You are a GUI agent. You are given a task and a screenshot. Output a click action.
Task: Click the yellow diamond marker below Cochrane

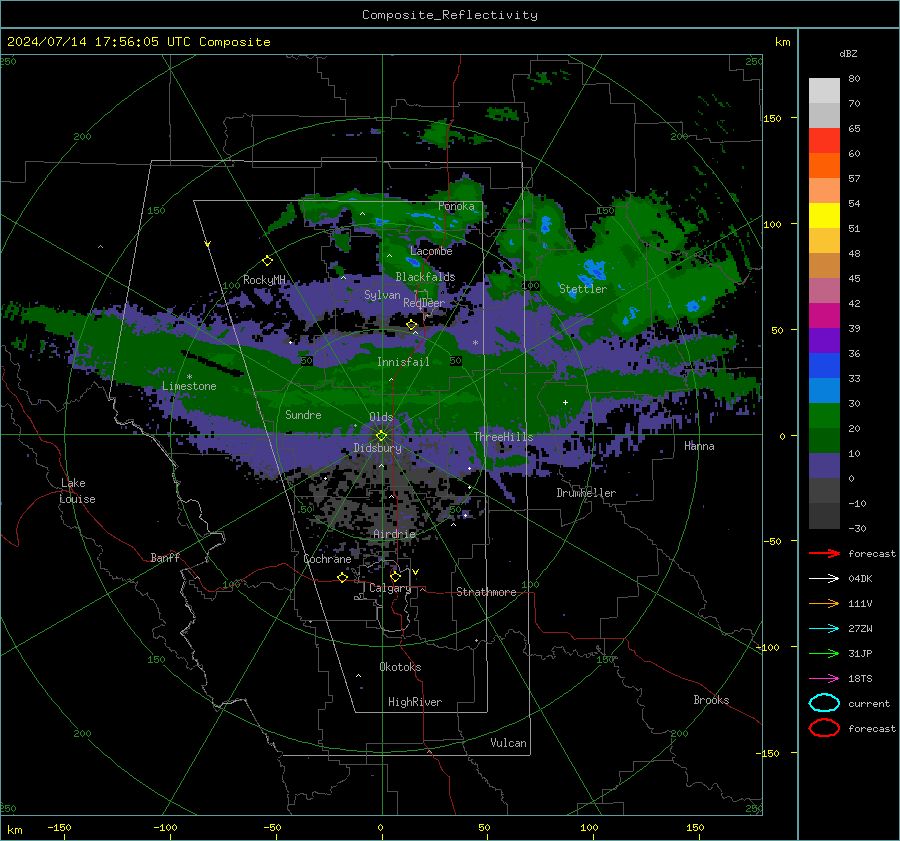pos(343,577)
